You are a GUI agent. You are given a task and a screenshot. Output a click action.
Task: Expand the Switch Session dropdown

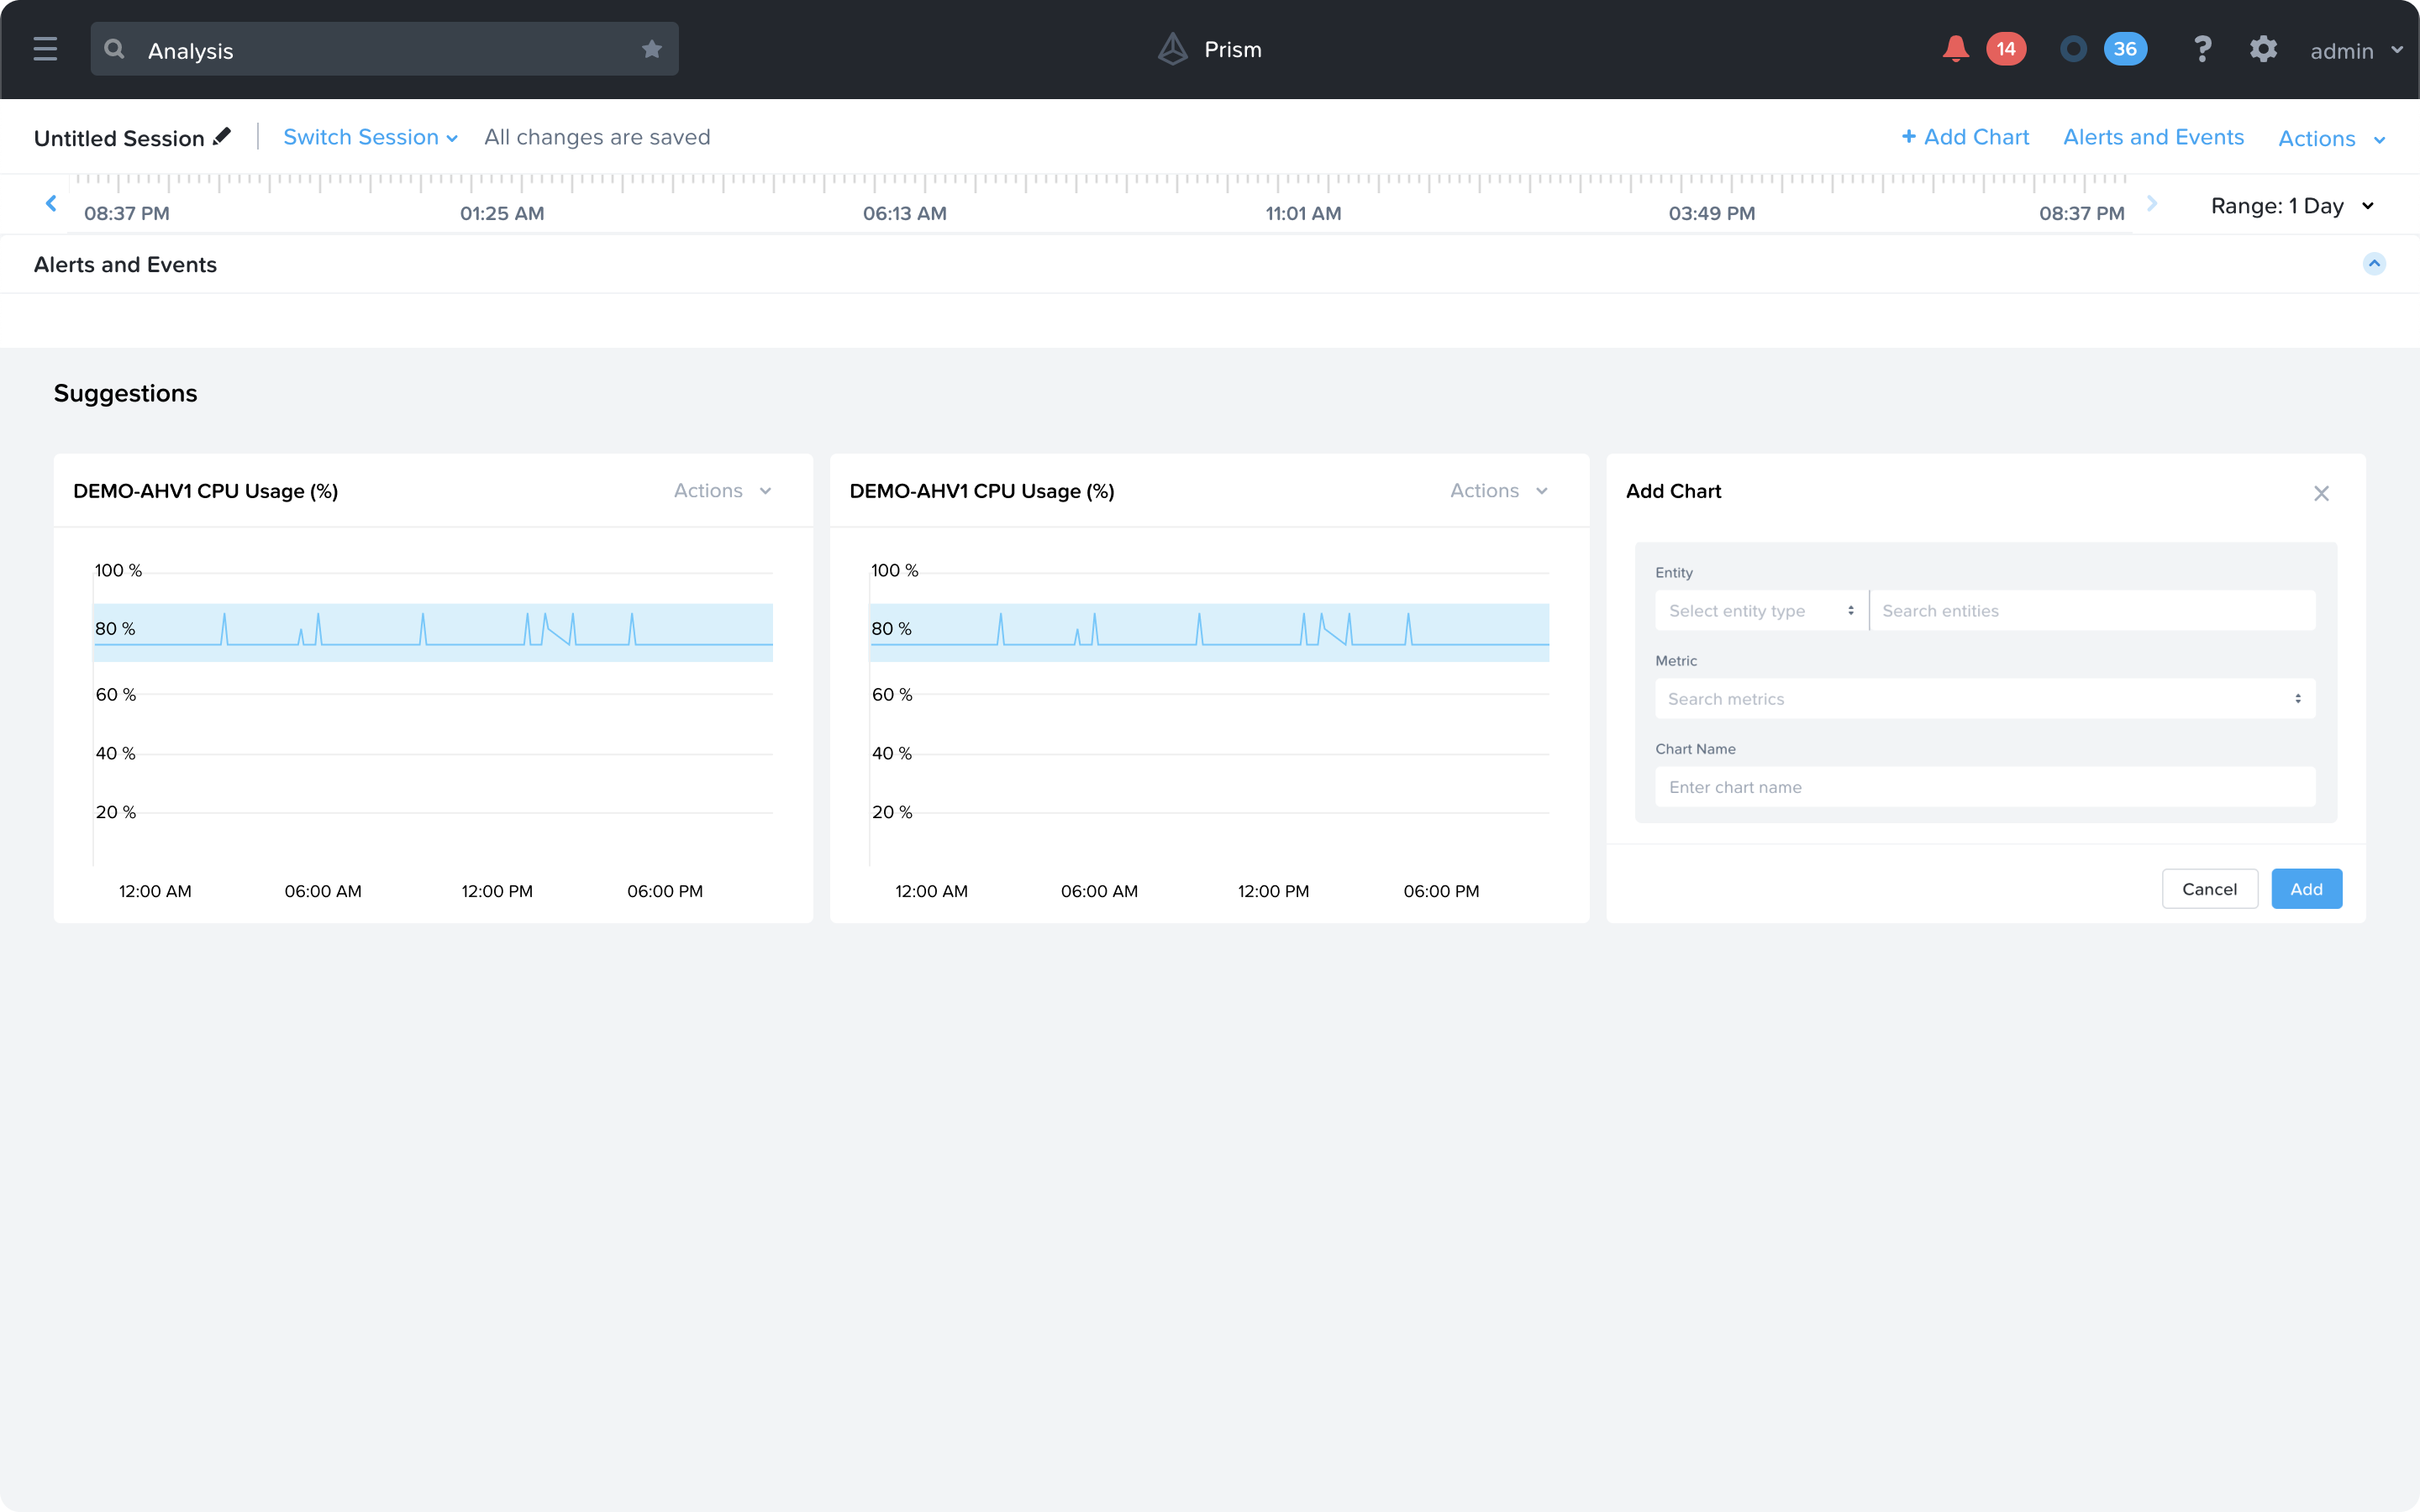pos(370,137)
